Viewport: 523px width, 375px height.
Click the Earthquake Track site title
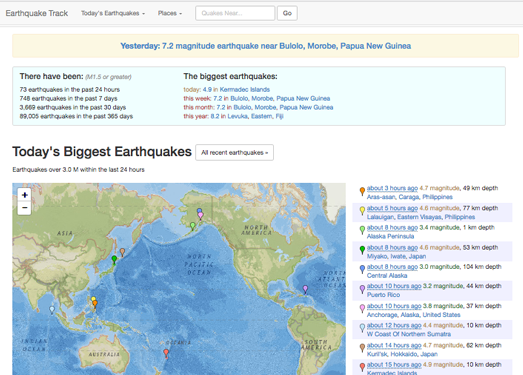(x=37, y=13)
